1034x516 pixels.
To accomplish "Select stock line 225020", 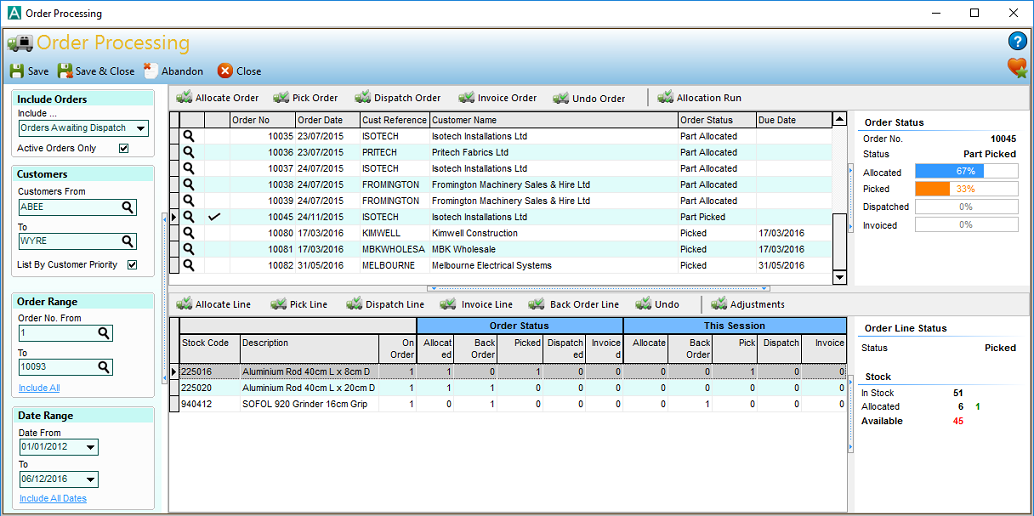I will (x=508, y=387).
